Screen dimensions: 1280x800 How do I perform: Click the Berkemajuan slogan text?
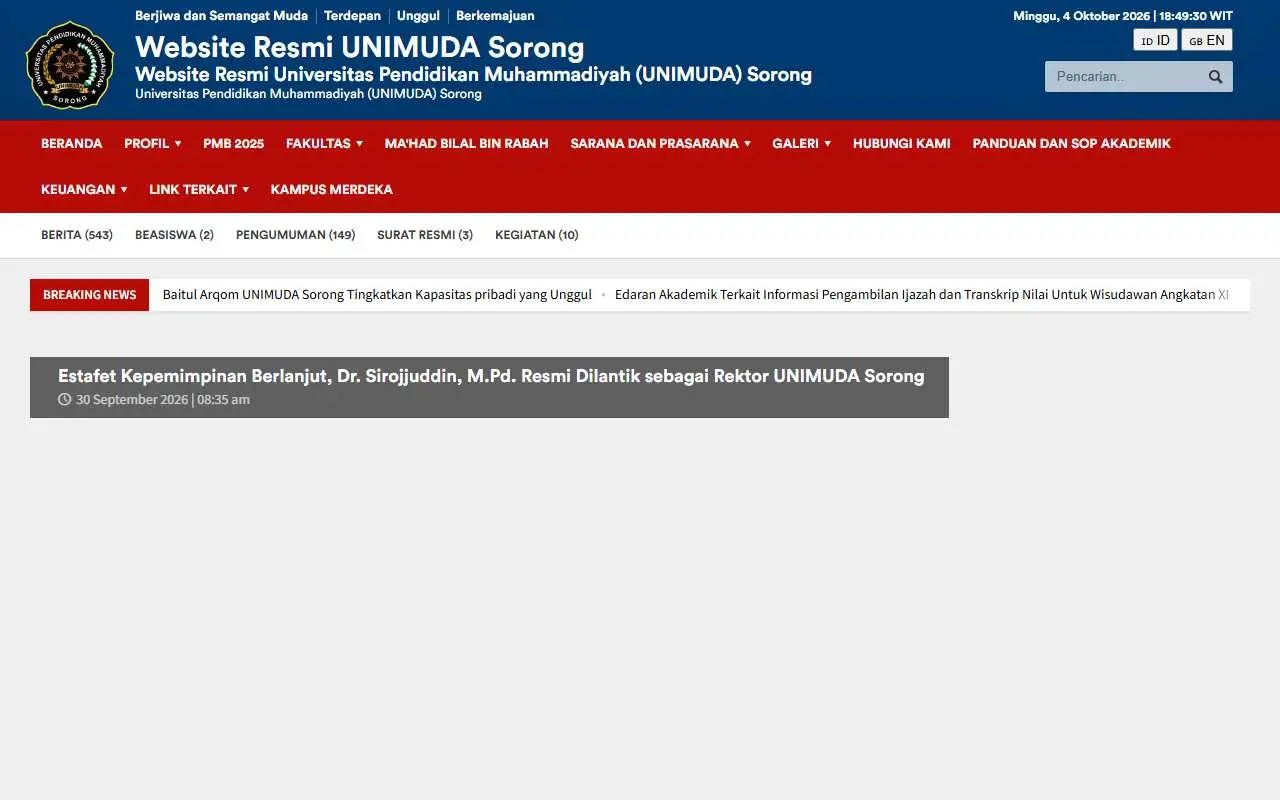pos(495,16)
